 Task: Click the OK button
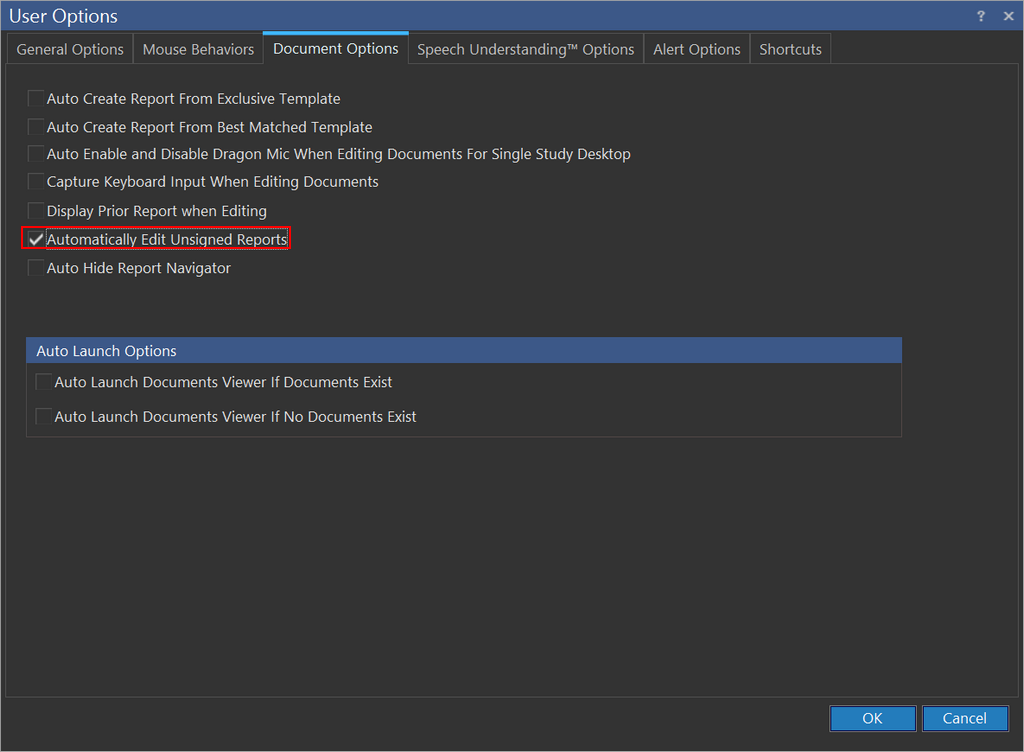[x=872, y=718]
